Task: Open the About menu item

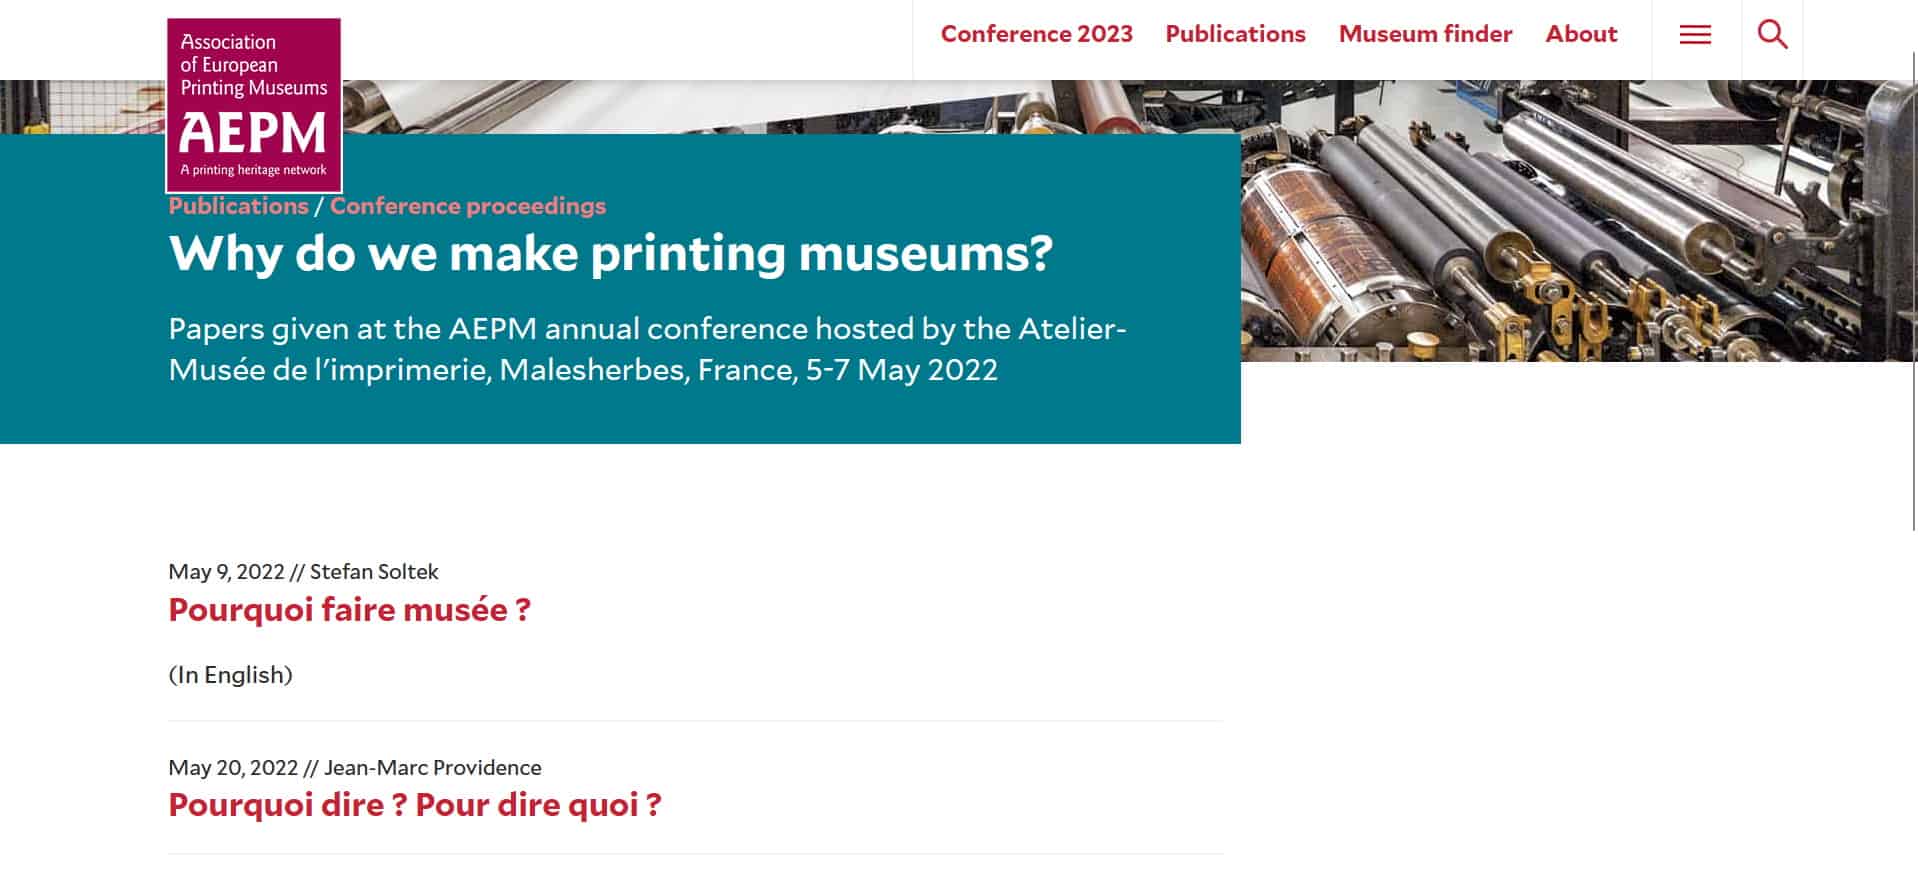Action: click(1581, 34)
